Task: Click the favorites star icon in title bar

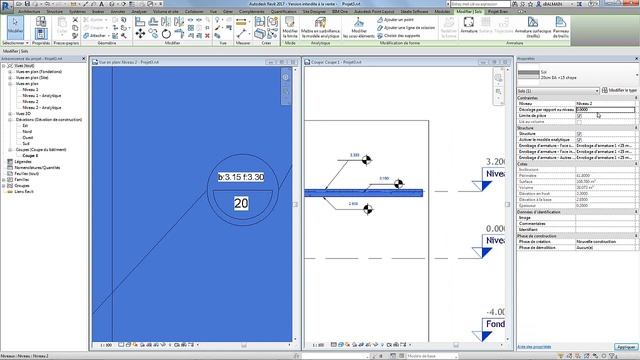Action: tap(530, 4)
